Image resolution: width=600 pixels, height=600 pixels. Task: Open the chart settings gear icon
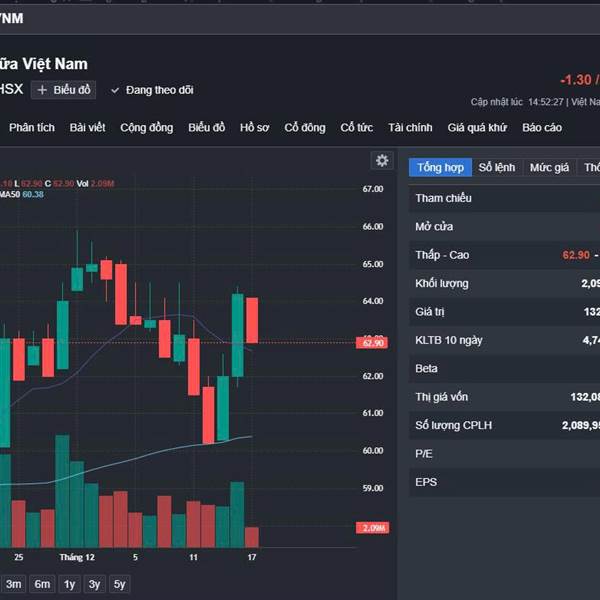(x=381, y=161)
